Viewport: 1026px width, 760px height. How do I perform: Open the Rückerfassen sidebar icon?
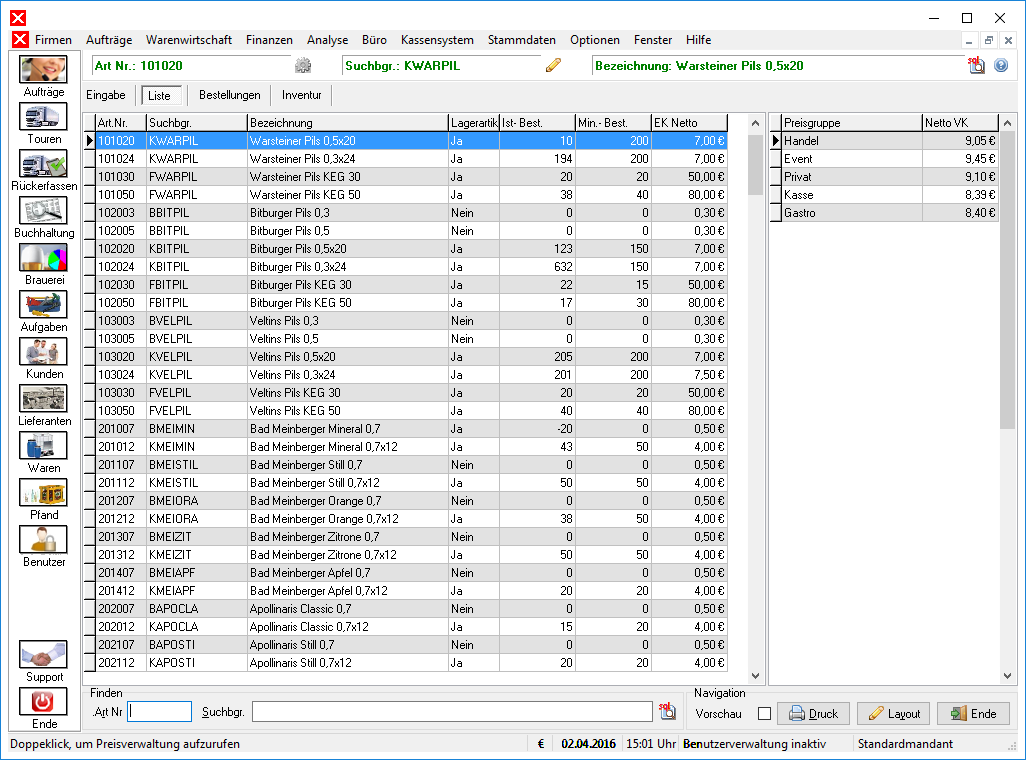43,164
